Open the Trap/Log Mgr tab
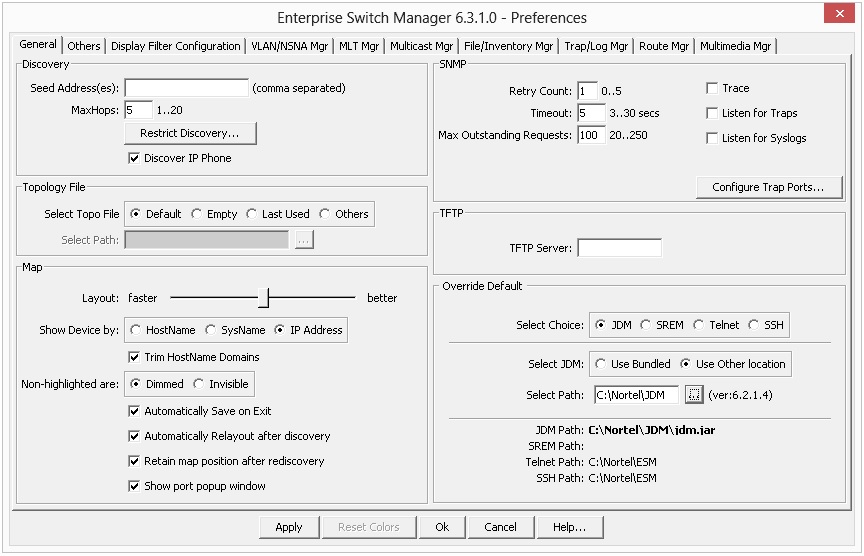The image size is (864, 556). pyautogui.click(x=596, y=46)
